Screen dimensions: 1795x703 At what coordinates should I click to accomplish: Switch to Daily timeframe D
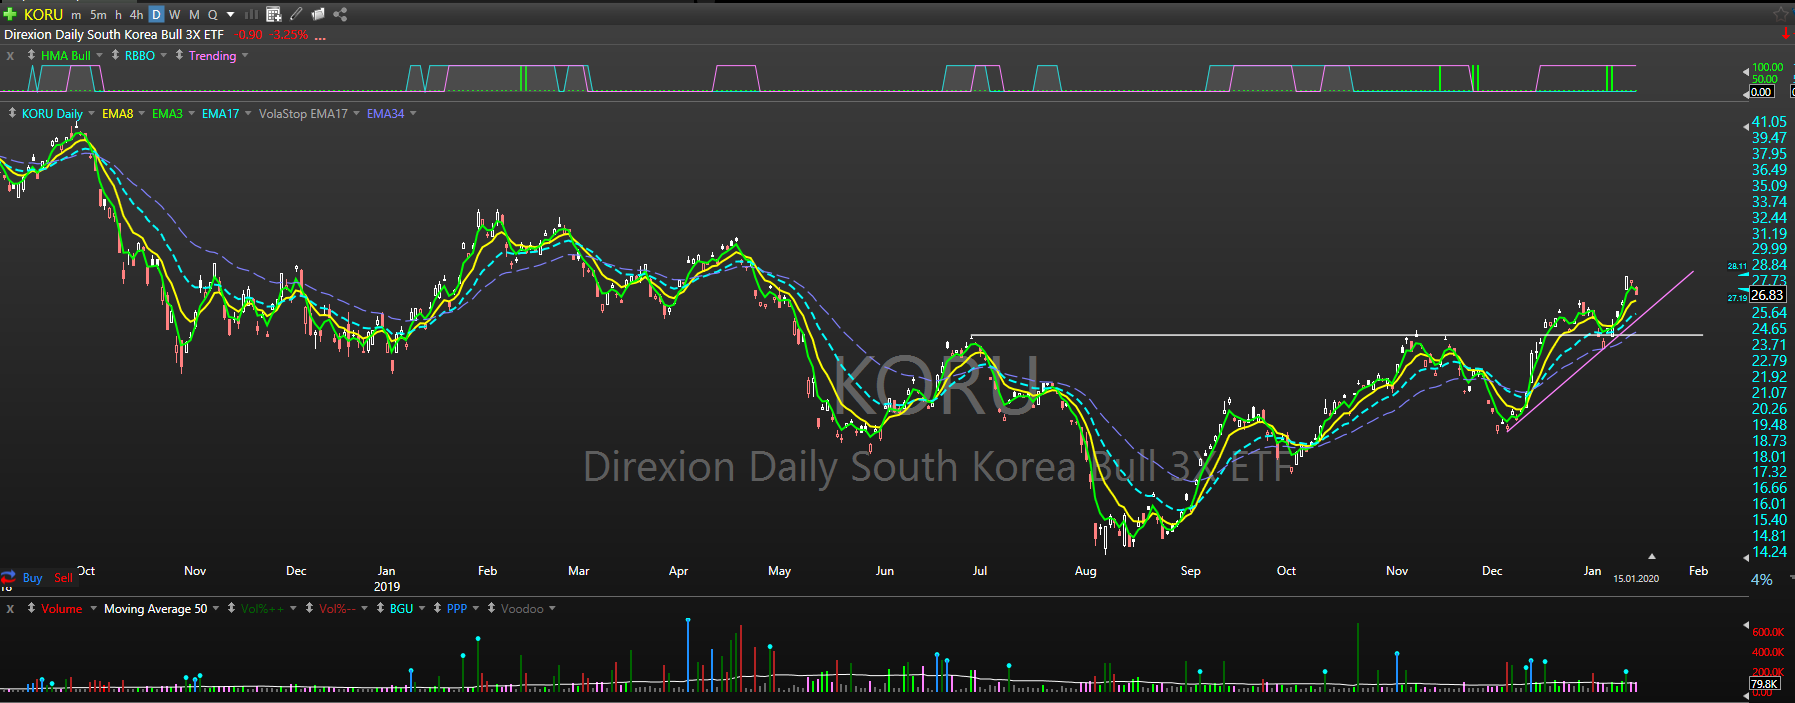[x=156, y=14]
